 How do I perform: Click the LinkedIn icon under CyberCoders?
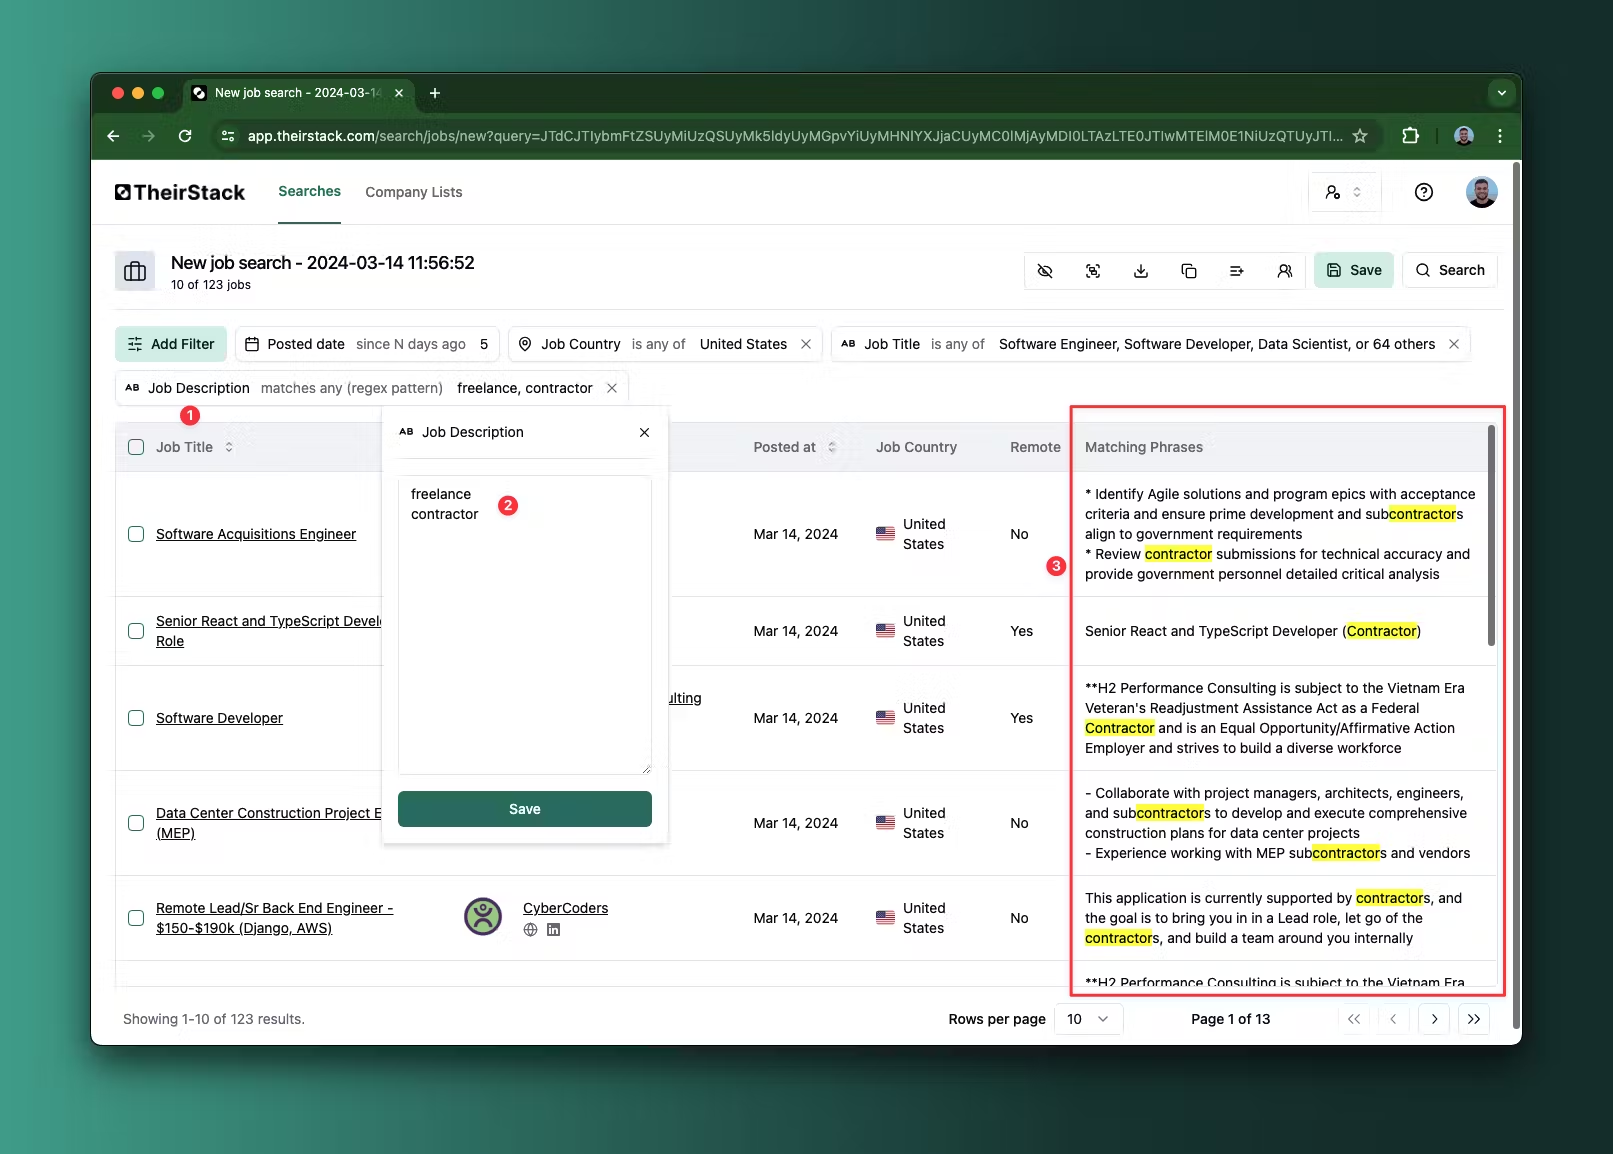[554, 930]
